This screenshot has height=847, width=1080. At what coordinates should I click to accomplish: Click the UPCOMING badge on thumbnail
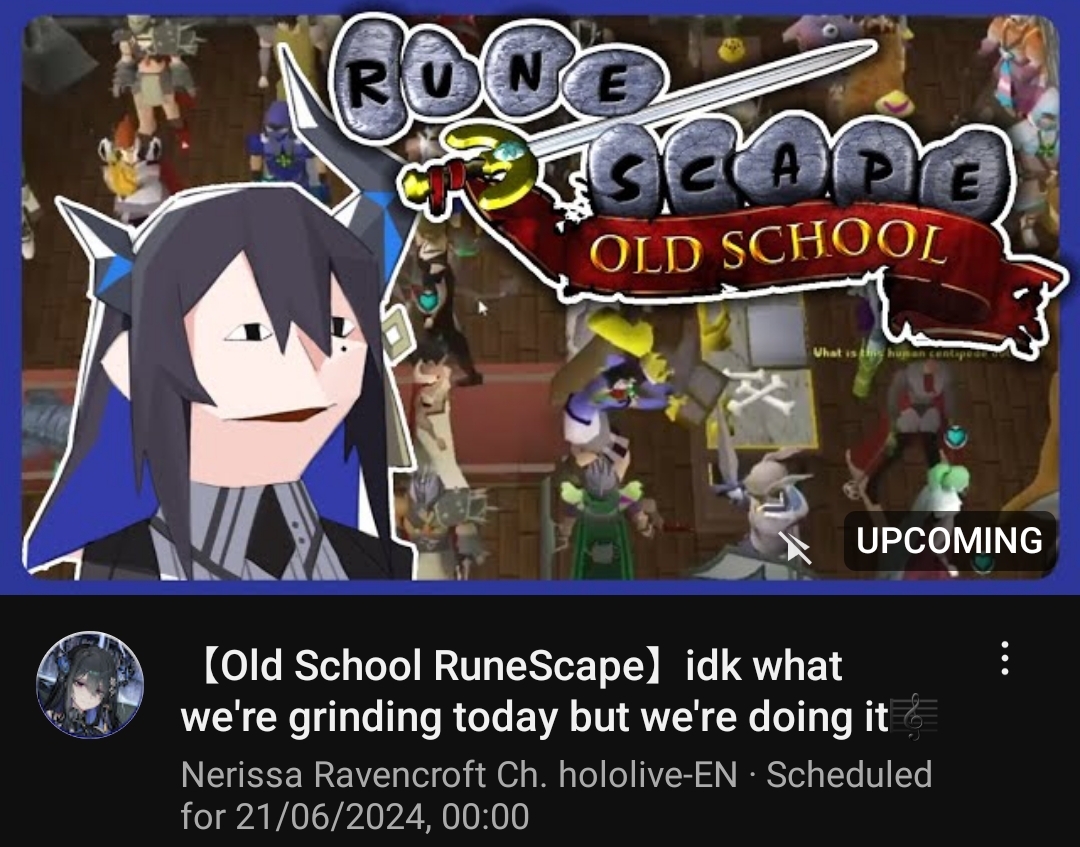(950, 541)
